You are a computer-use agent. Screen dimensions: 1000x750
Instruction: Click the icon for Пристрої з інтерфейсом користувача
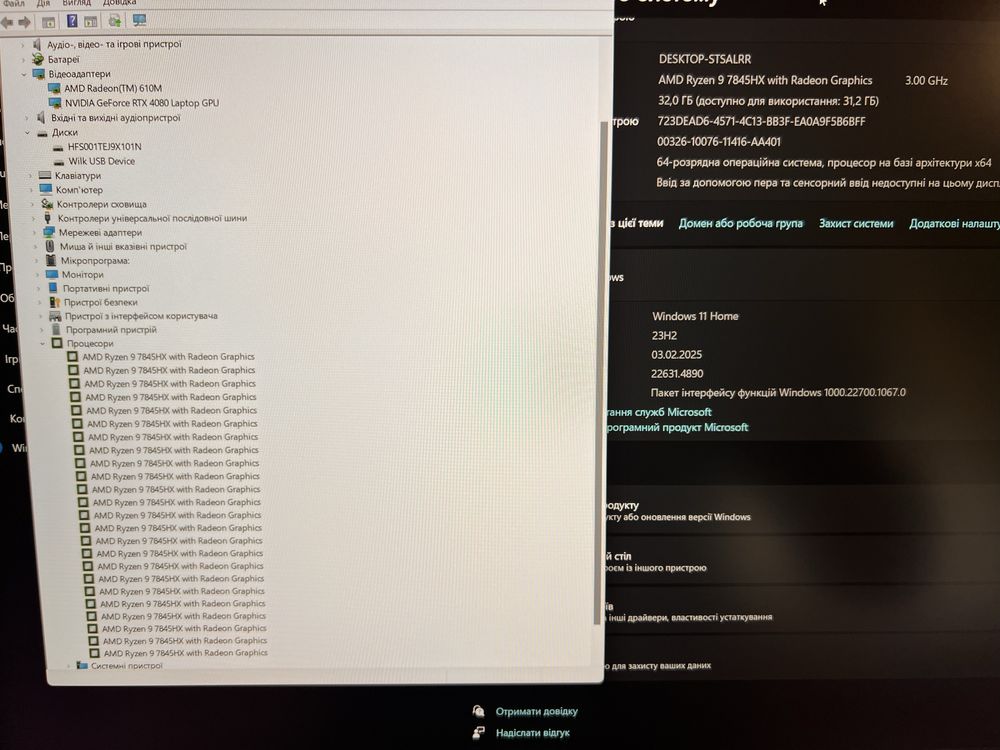(55, 316)
